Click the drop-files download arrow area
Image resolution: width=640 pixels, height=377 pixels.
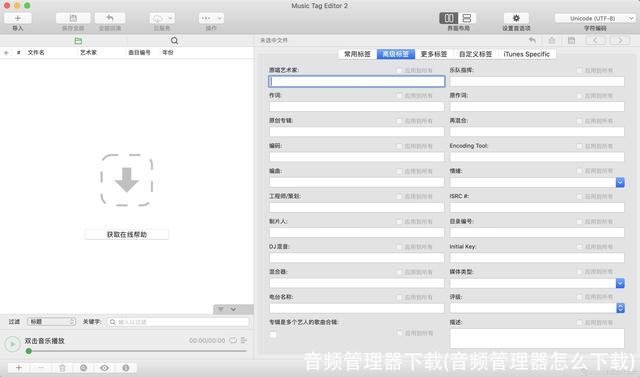coord(127,180)
